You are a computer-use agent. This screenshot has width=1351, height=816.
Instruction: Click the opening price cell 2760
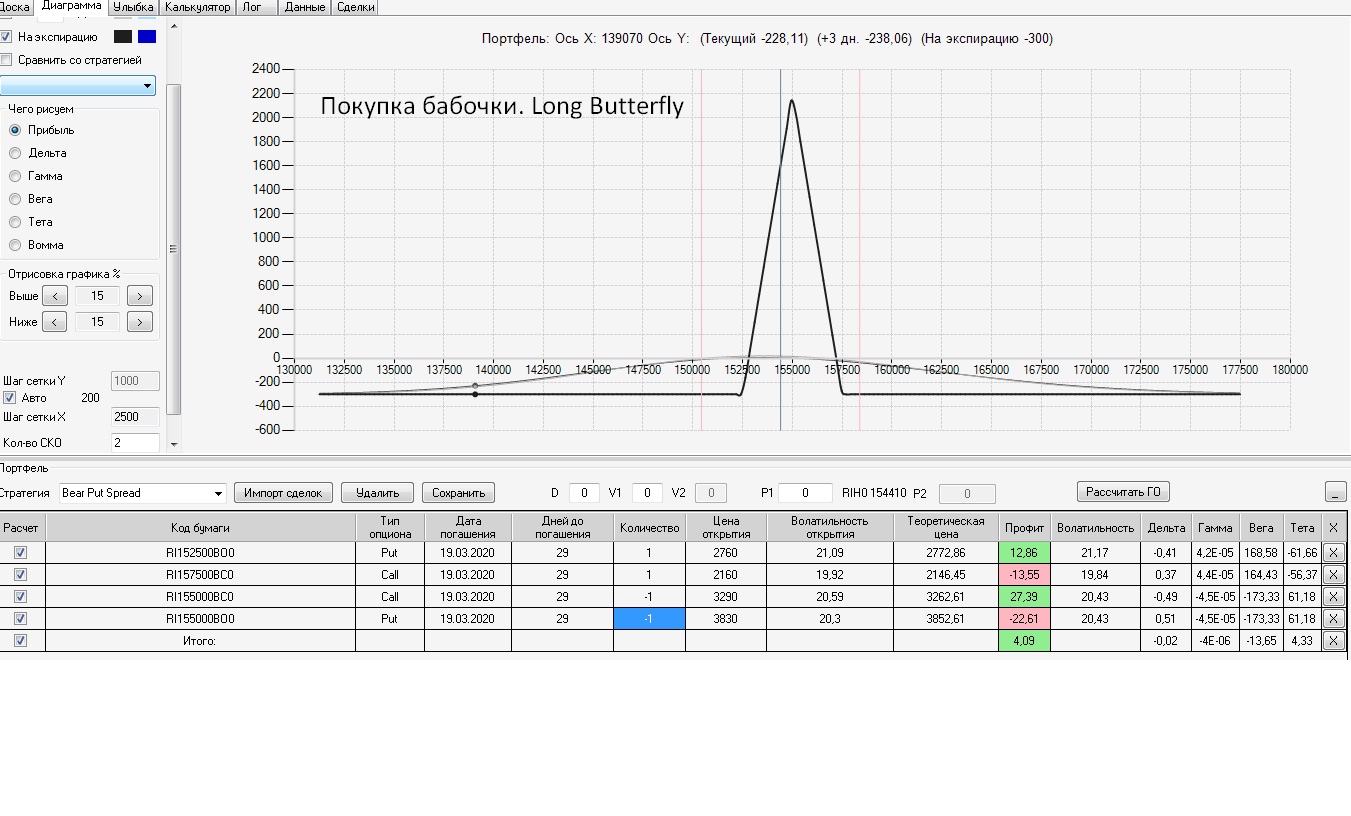tap(726, 552)
